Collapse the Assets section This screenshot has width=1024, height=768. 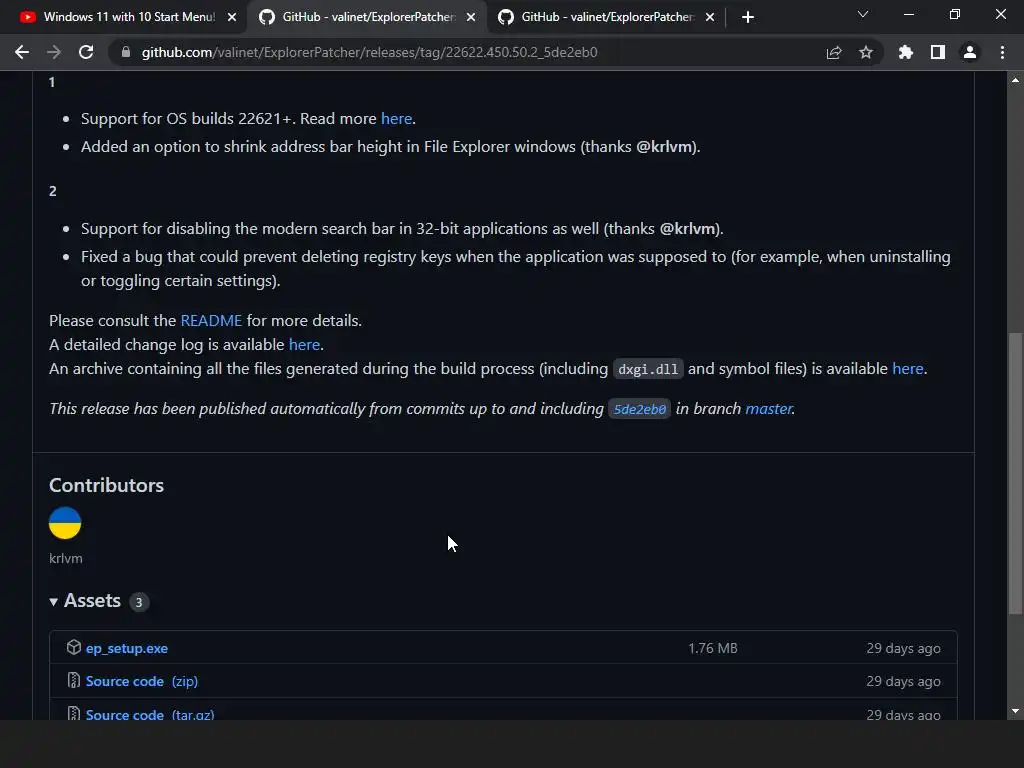85,601
